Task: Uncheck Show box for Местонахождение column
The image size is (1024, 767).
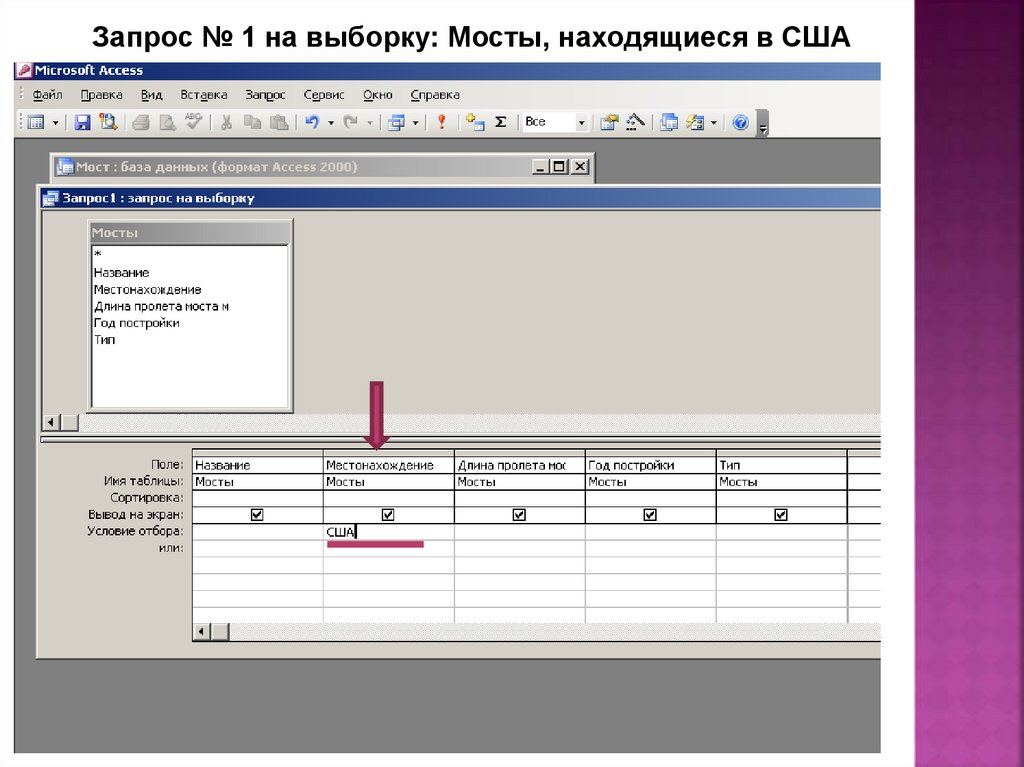Action: pyautogui.click(x=388, y=515)
